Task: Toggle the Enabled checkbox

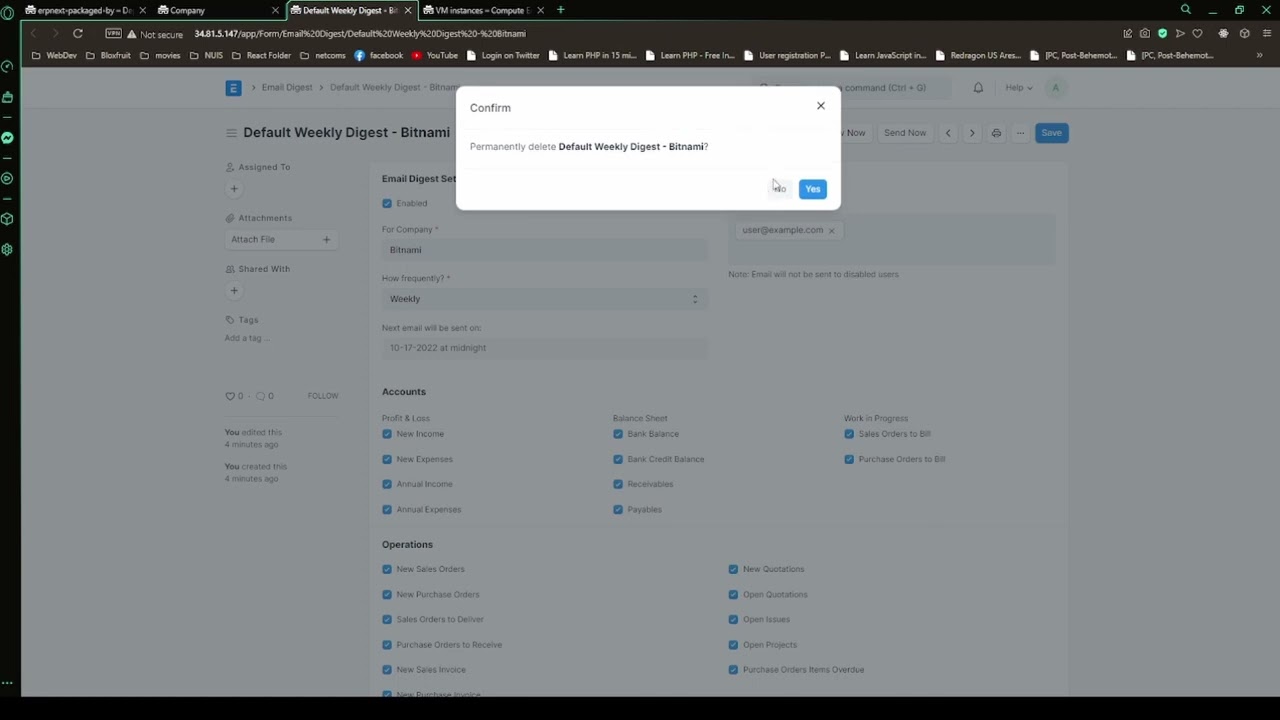Action: pos(387,203)
